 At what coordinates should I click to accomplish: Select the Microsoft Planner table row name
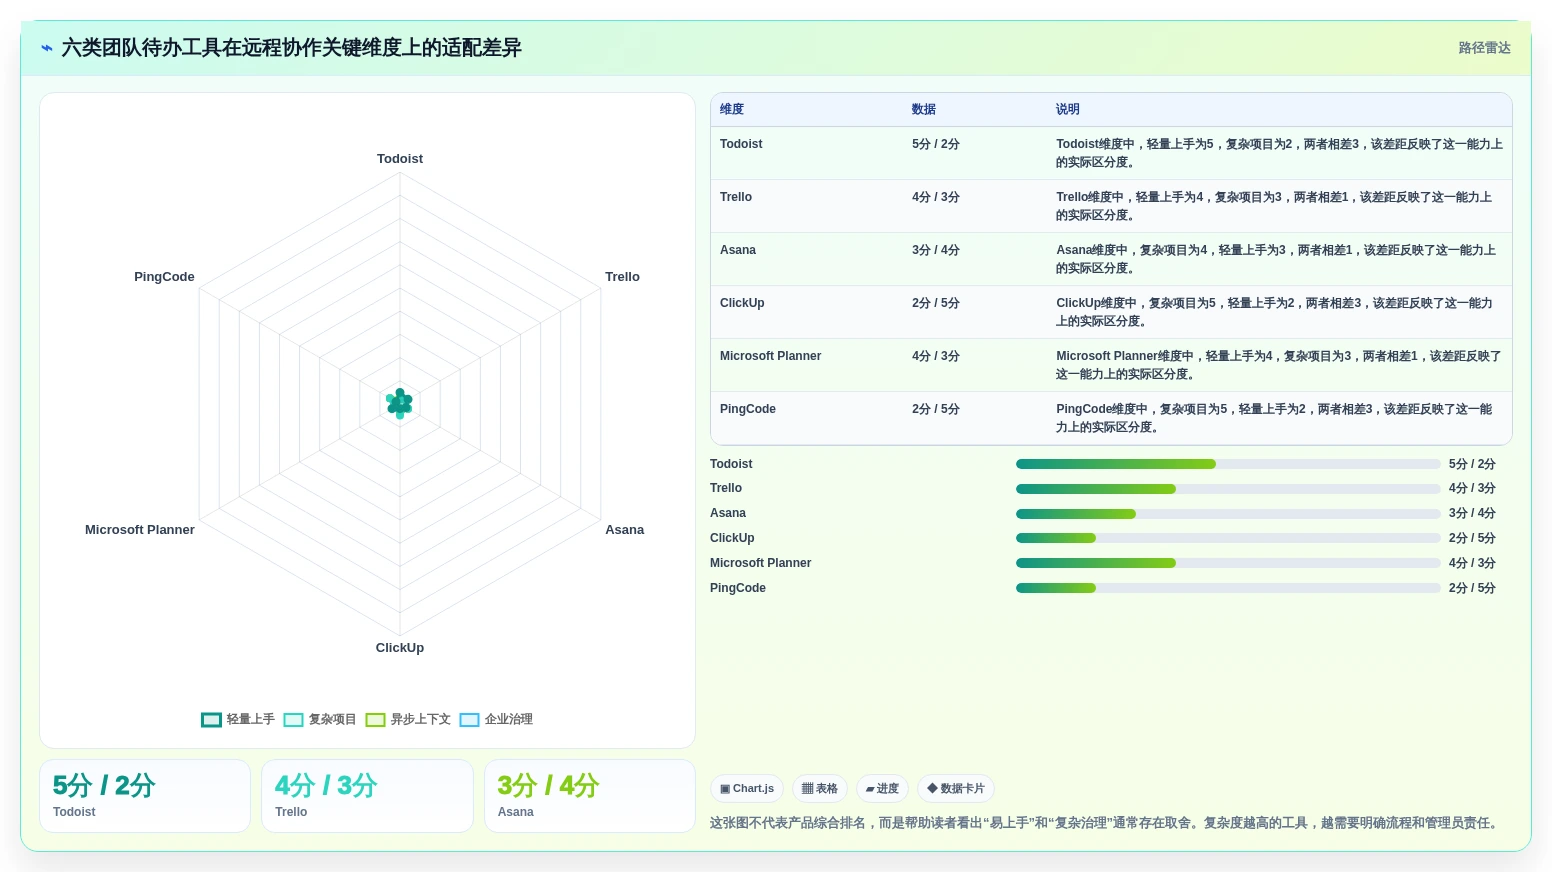[x=770, y=356]
